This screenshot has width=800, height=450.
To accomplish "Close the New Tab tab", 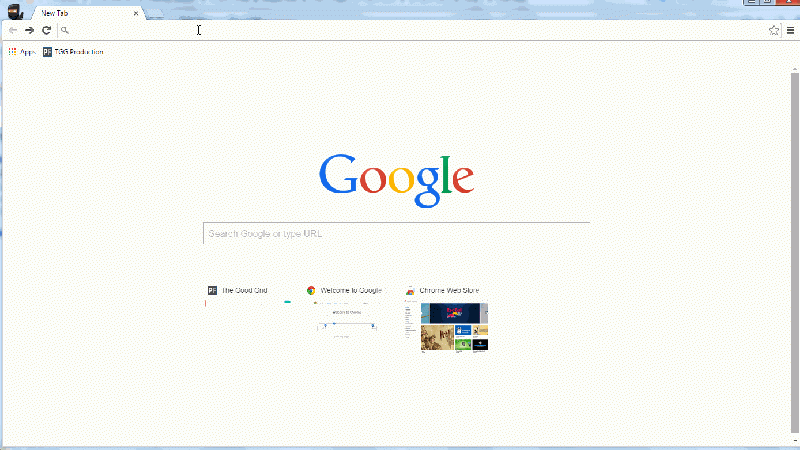I will coord(136,13).
